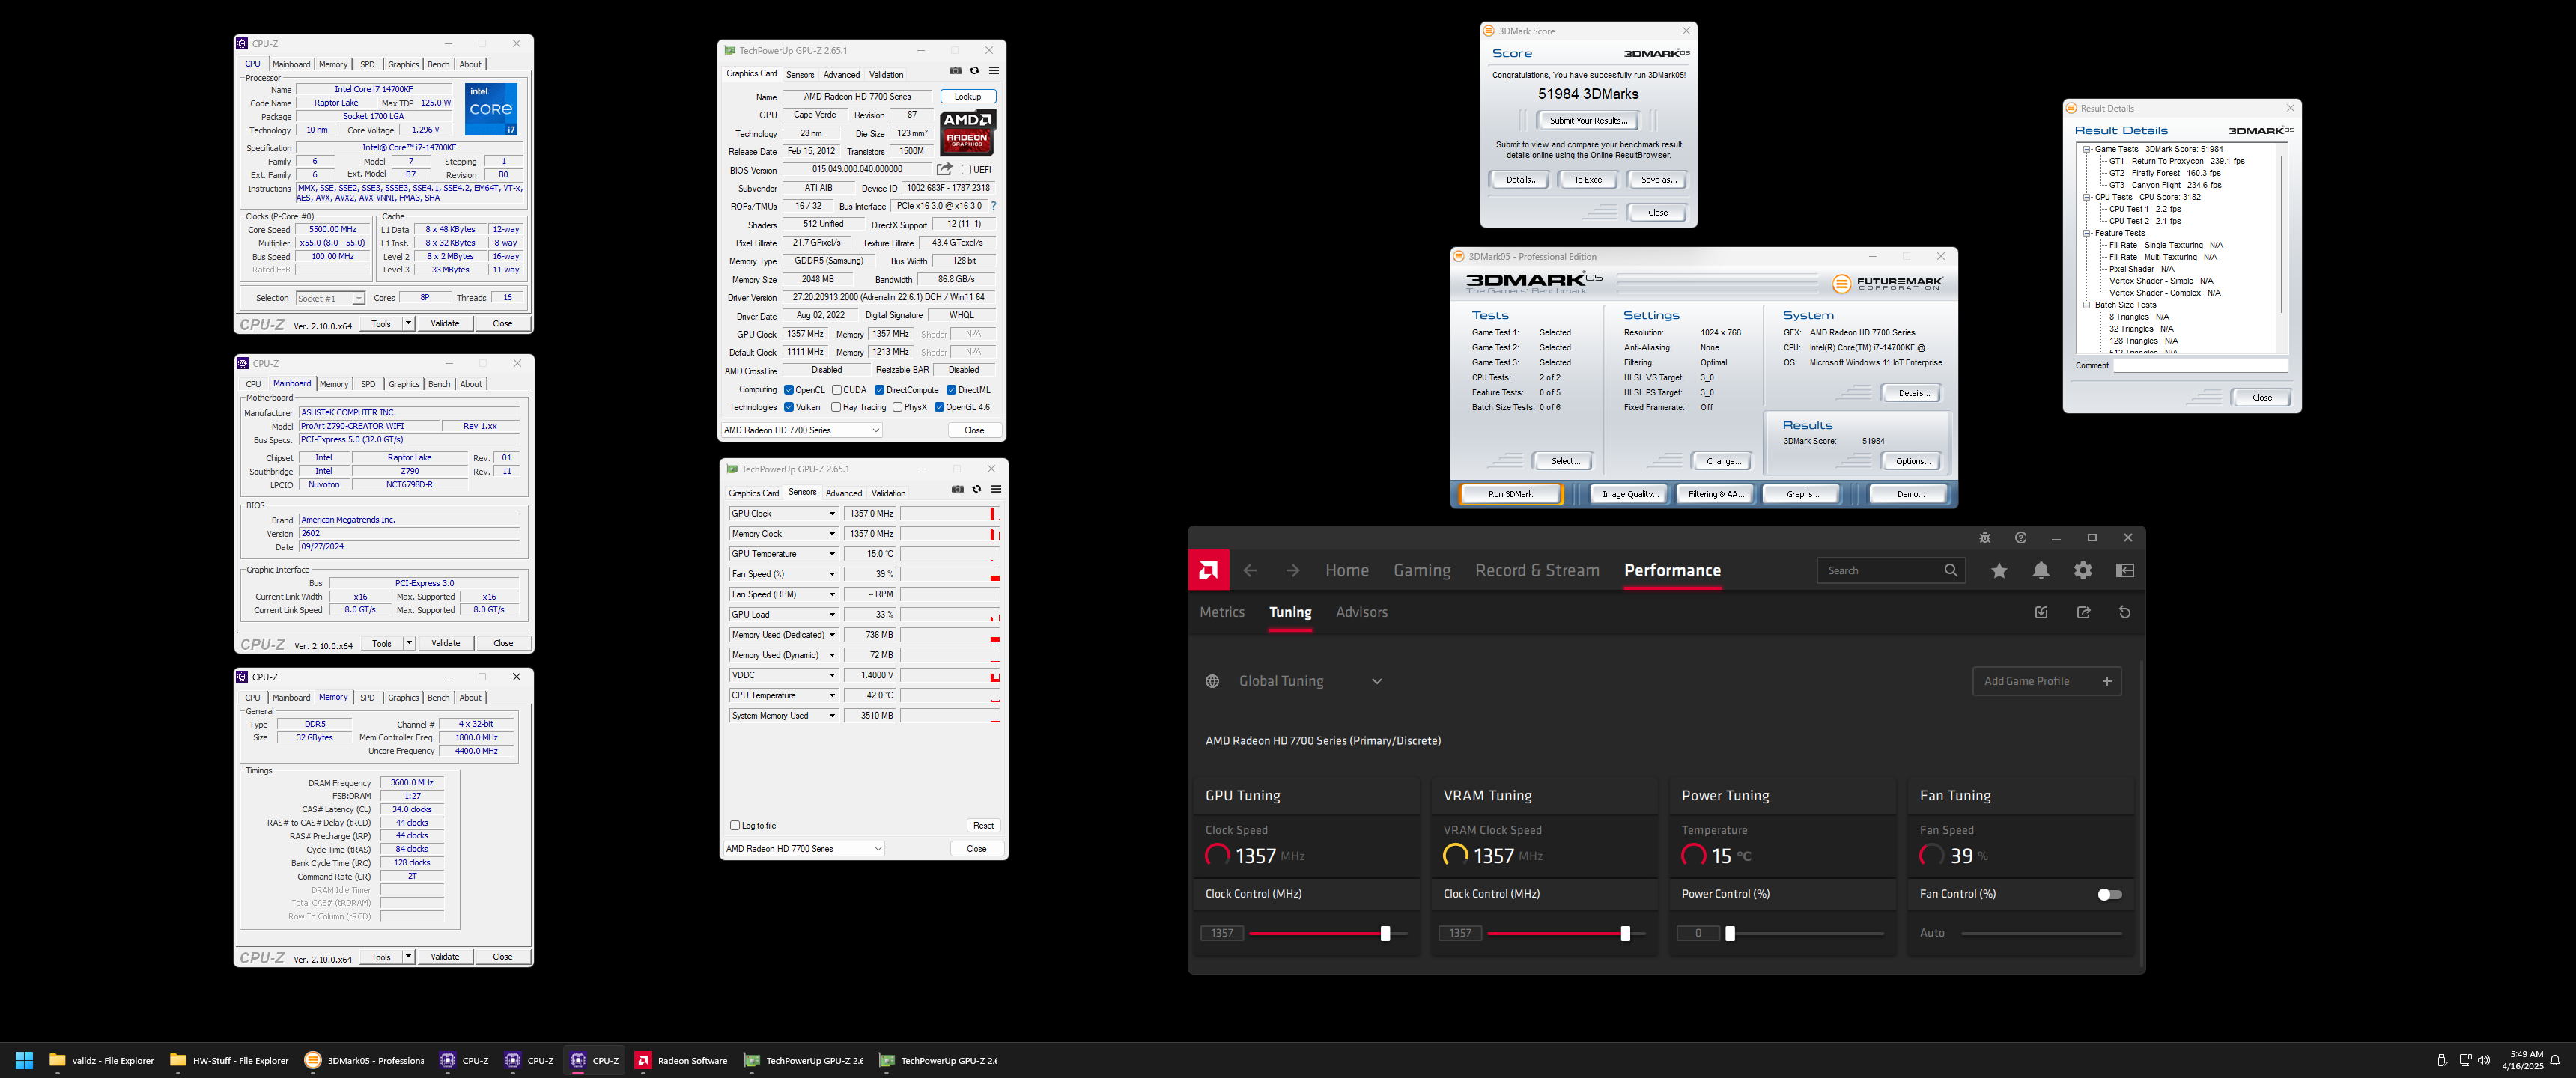The height and width of the screenshot is (1078, 2576).
Task: Open the Tools dropdown arrow in top CPU-Z window
Action: point(408,323)
